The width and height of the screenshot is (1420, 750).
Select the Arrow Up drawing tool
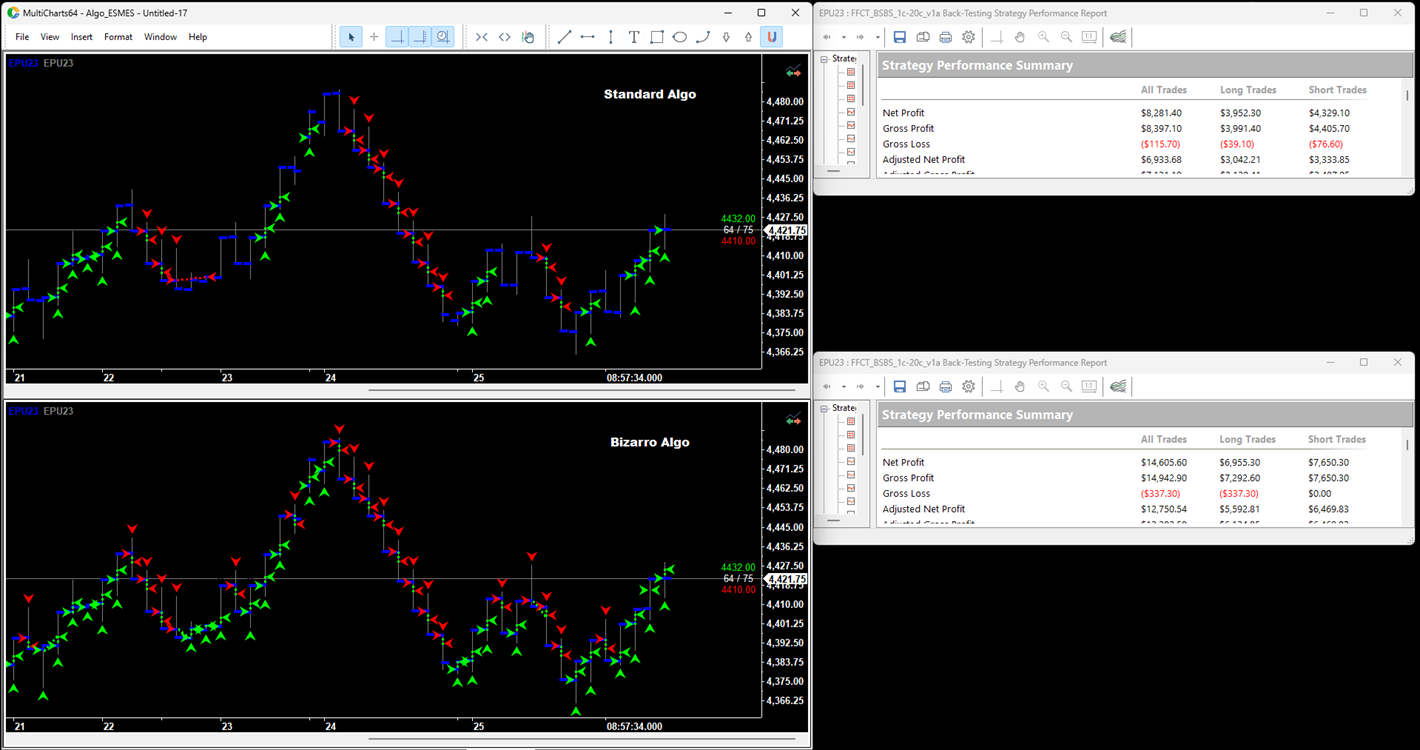[749, 37]
